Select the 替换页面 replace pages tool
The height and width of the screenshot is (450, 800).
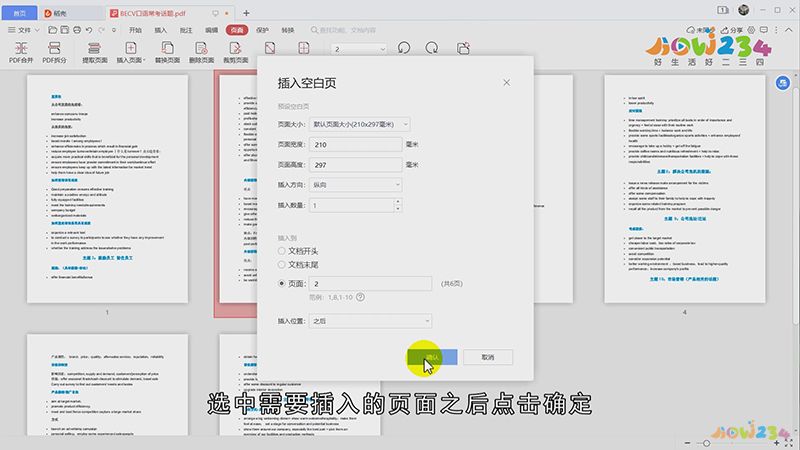167,53
